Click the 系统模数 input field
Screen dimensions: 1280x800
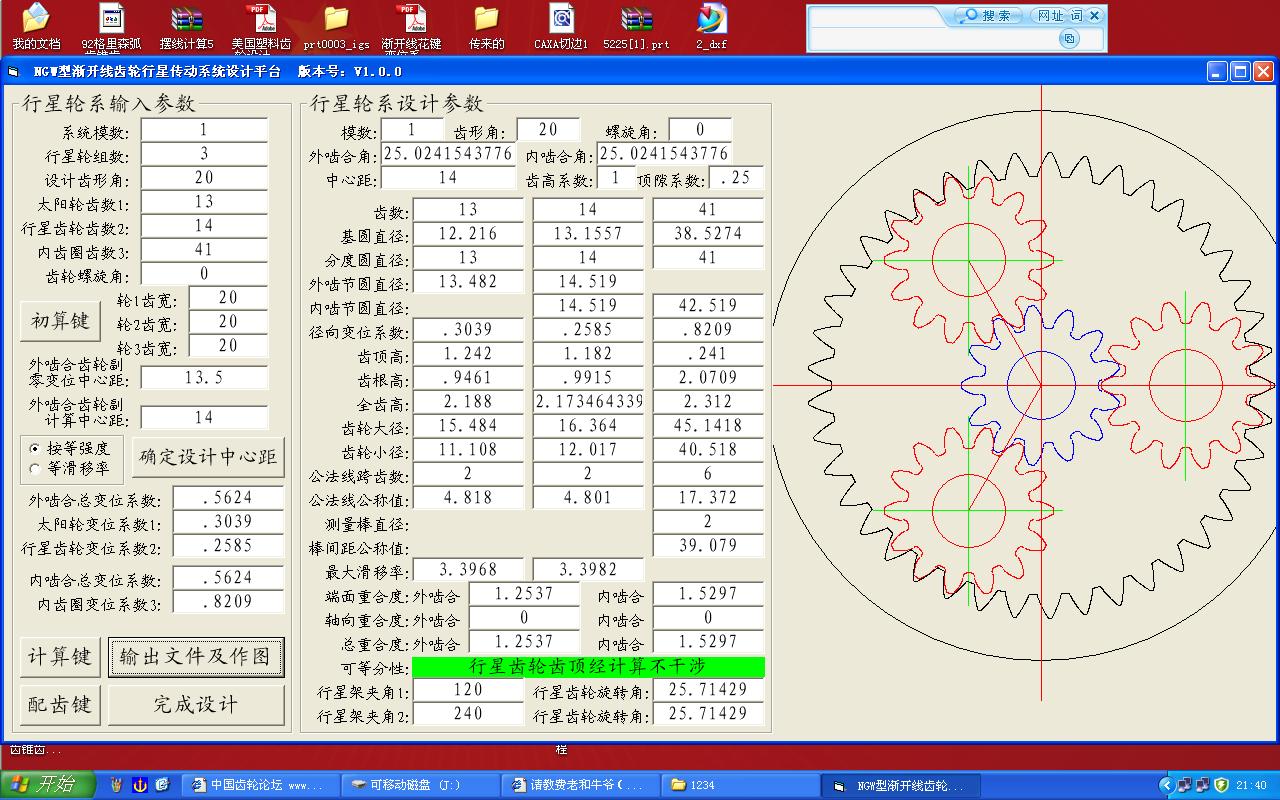(x=204, y=130)
